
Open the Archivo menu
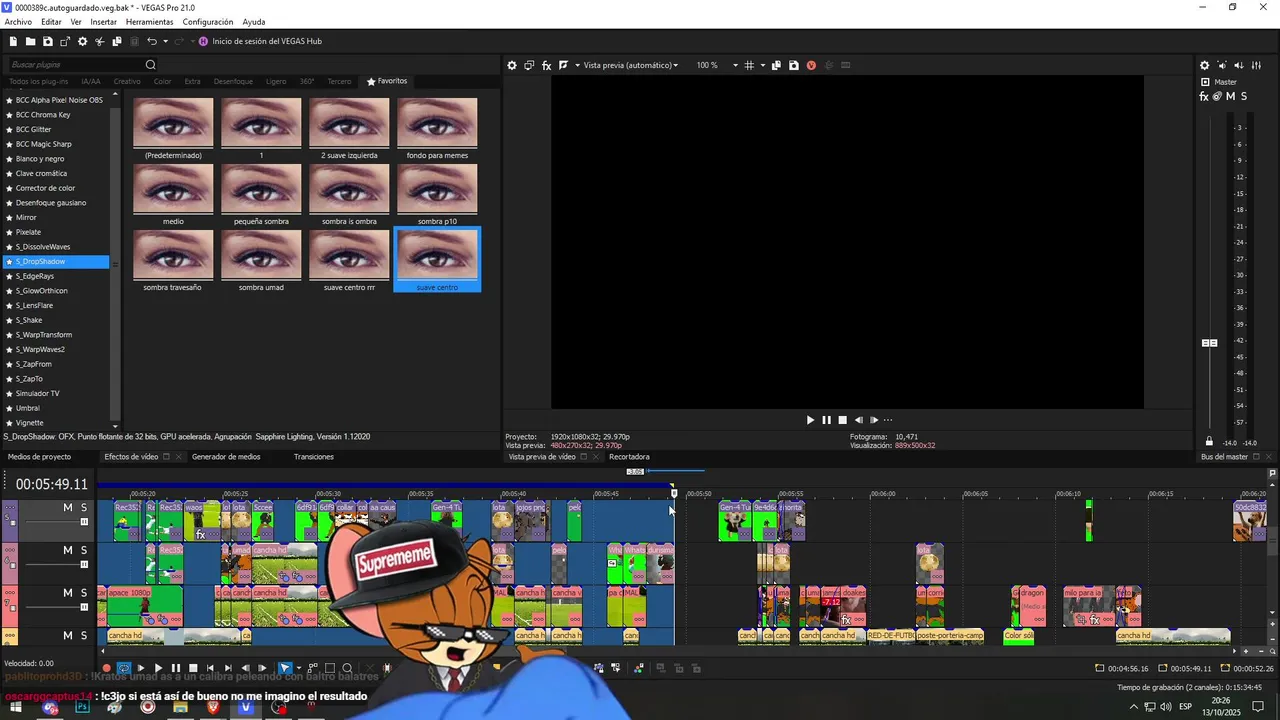18,22
